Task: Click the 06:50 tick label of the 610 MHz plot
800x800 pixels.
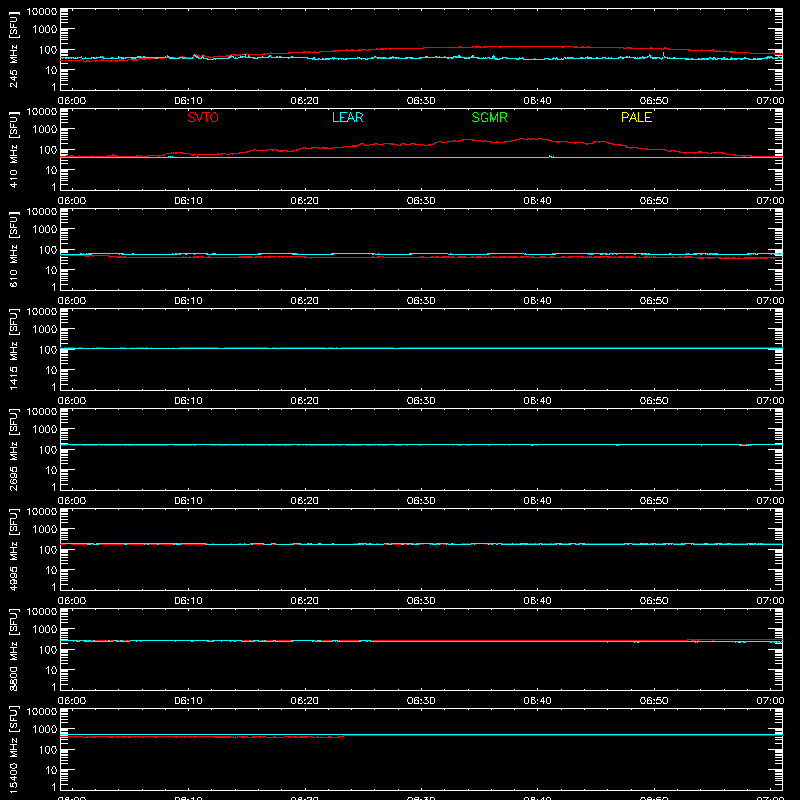Action: 654,301
